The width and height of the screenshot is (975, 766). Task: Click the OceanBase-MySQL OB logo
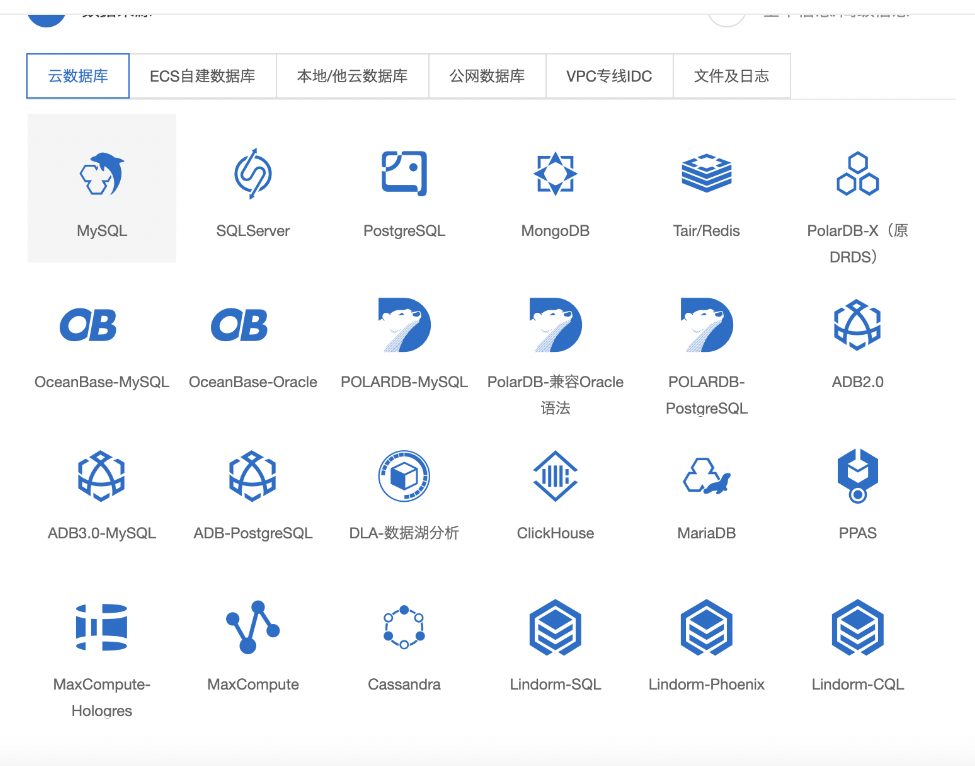tap(88, 325)
